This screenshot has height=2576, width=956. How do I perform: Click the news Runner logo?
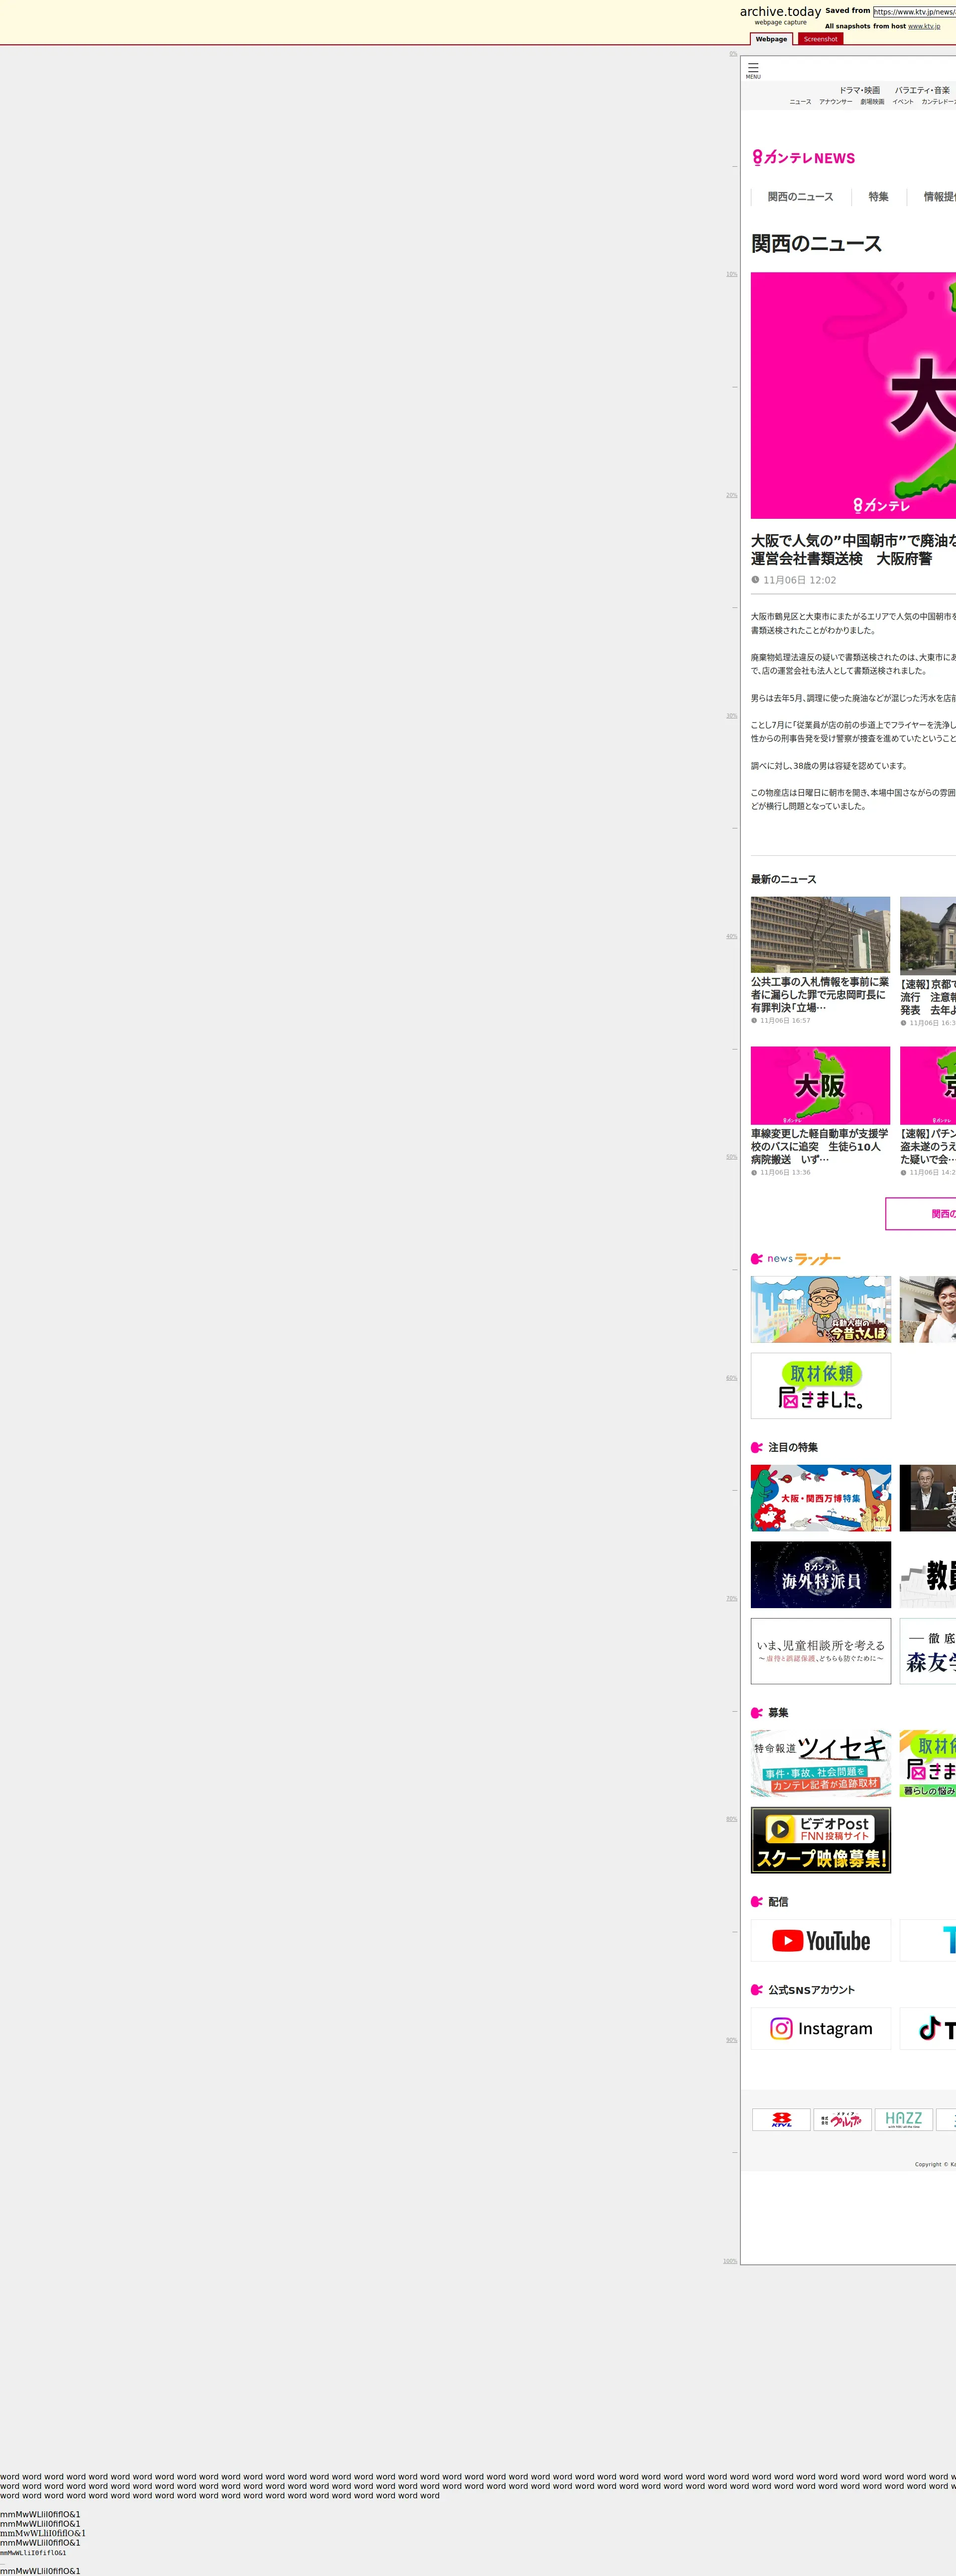pos(796,1259)
